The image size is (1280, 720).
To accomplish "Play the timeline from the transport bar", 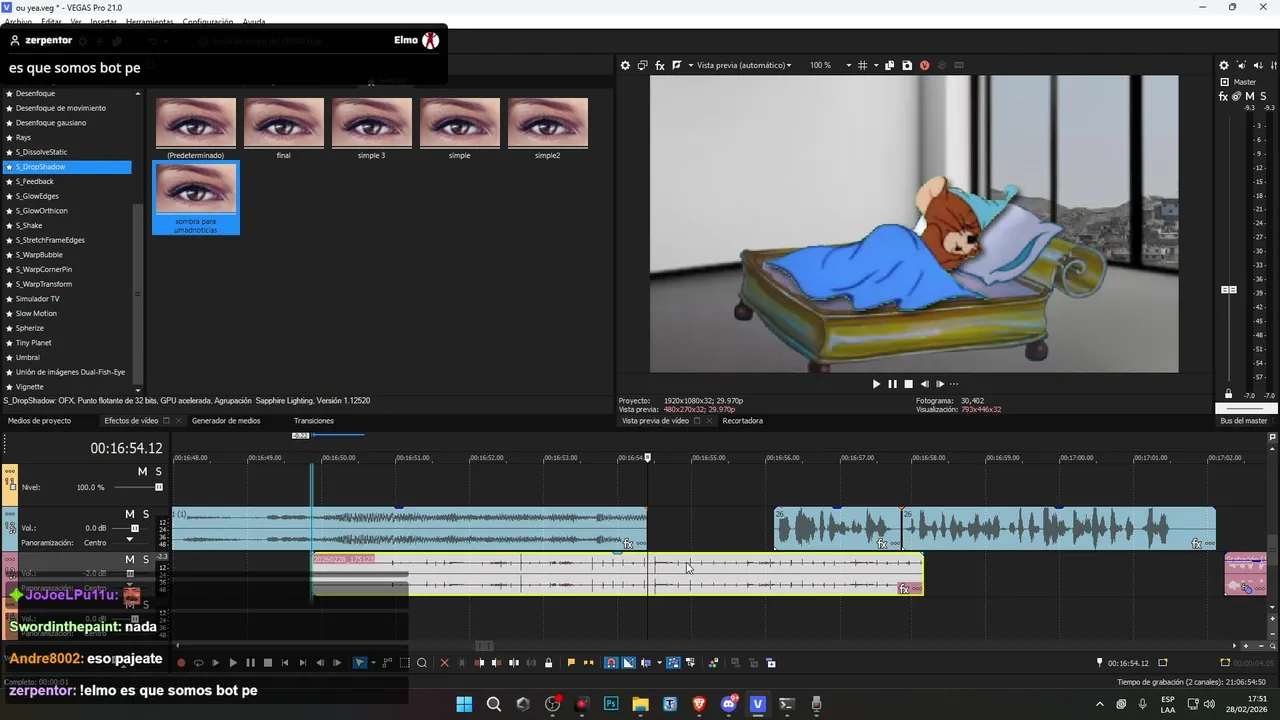I will (233, 663).
